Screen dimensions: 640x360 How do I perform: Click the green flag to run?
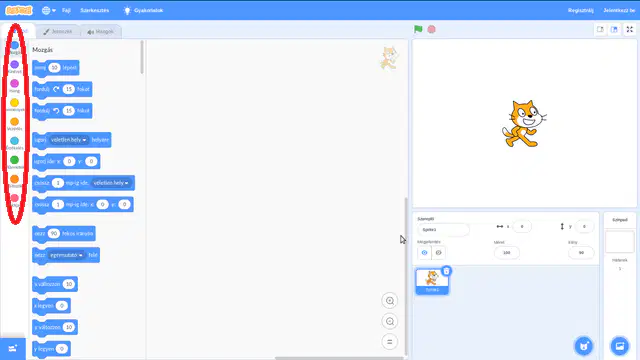click(418, 29)
